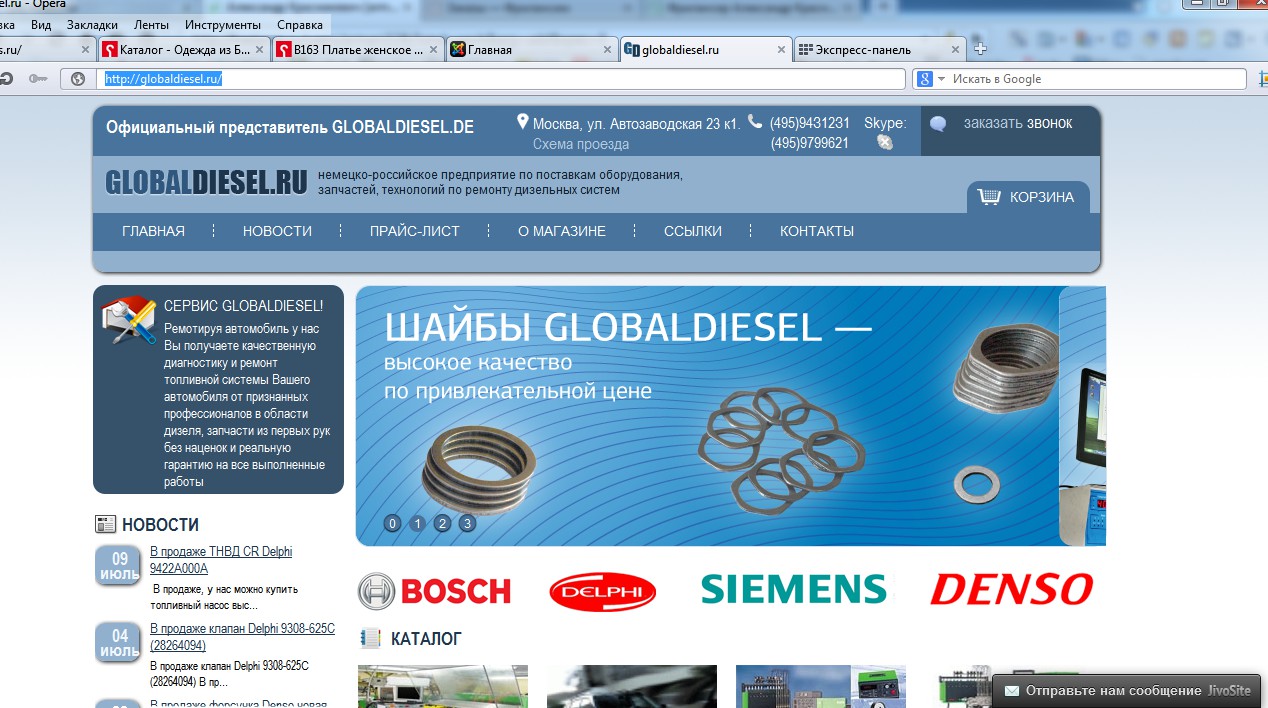The width and height of the screenshot is (1268, 708).
Task: Open the Схема проезда link
Action: (x=581, y=144)
